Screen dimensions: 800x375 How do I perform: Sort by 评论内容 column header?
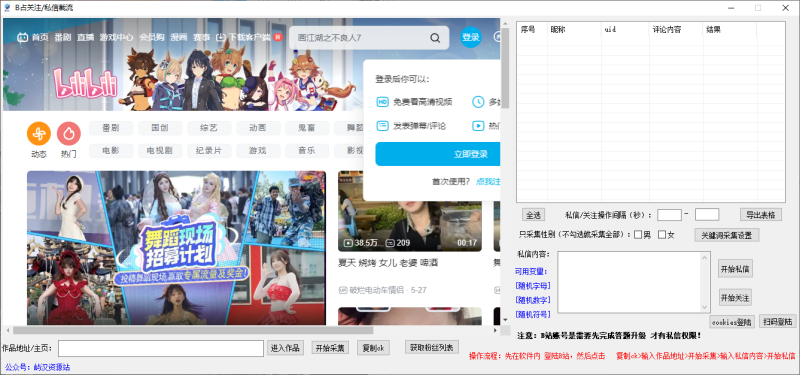(x=676, y=30)
